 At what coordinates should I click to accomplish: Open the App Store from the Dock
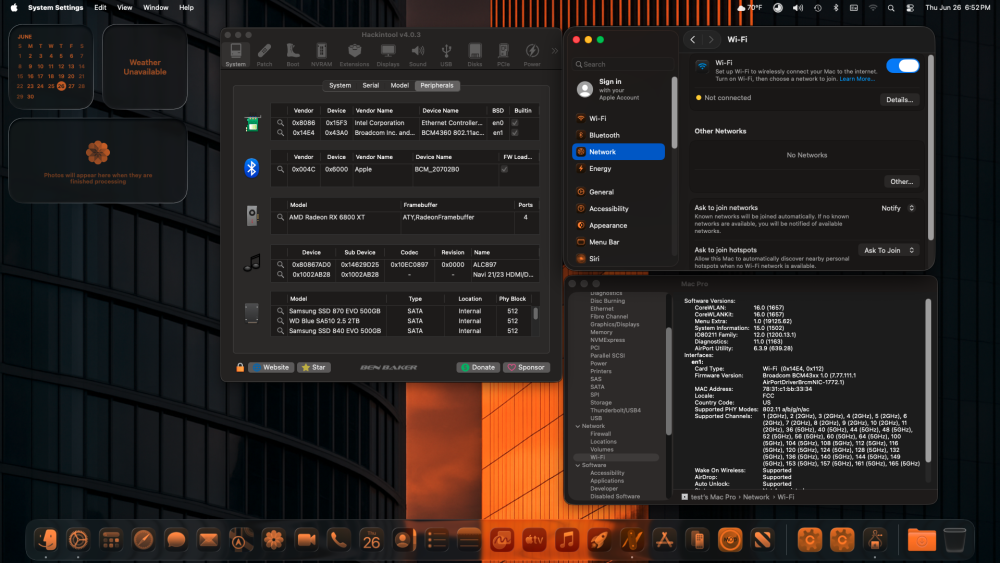[x=664, y=540]
